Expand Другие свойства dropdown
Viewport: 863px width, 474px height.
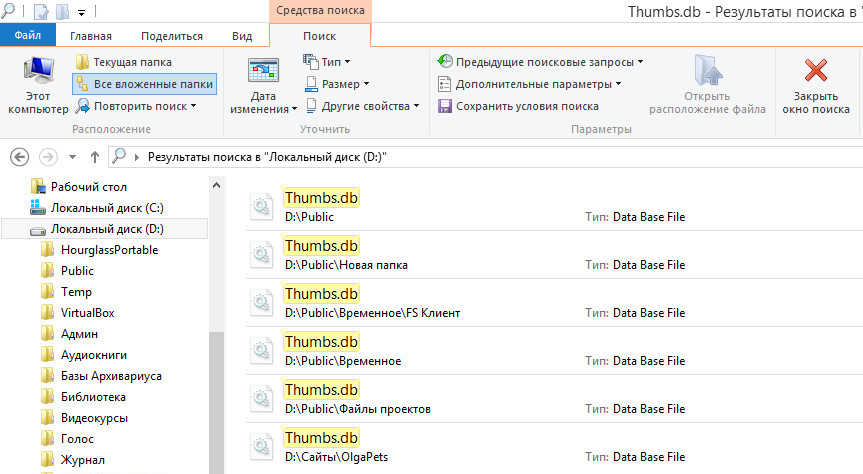363,106
